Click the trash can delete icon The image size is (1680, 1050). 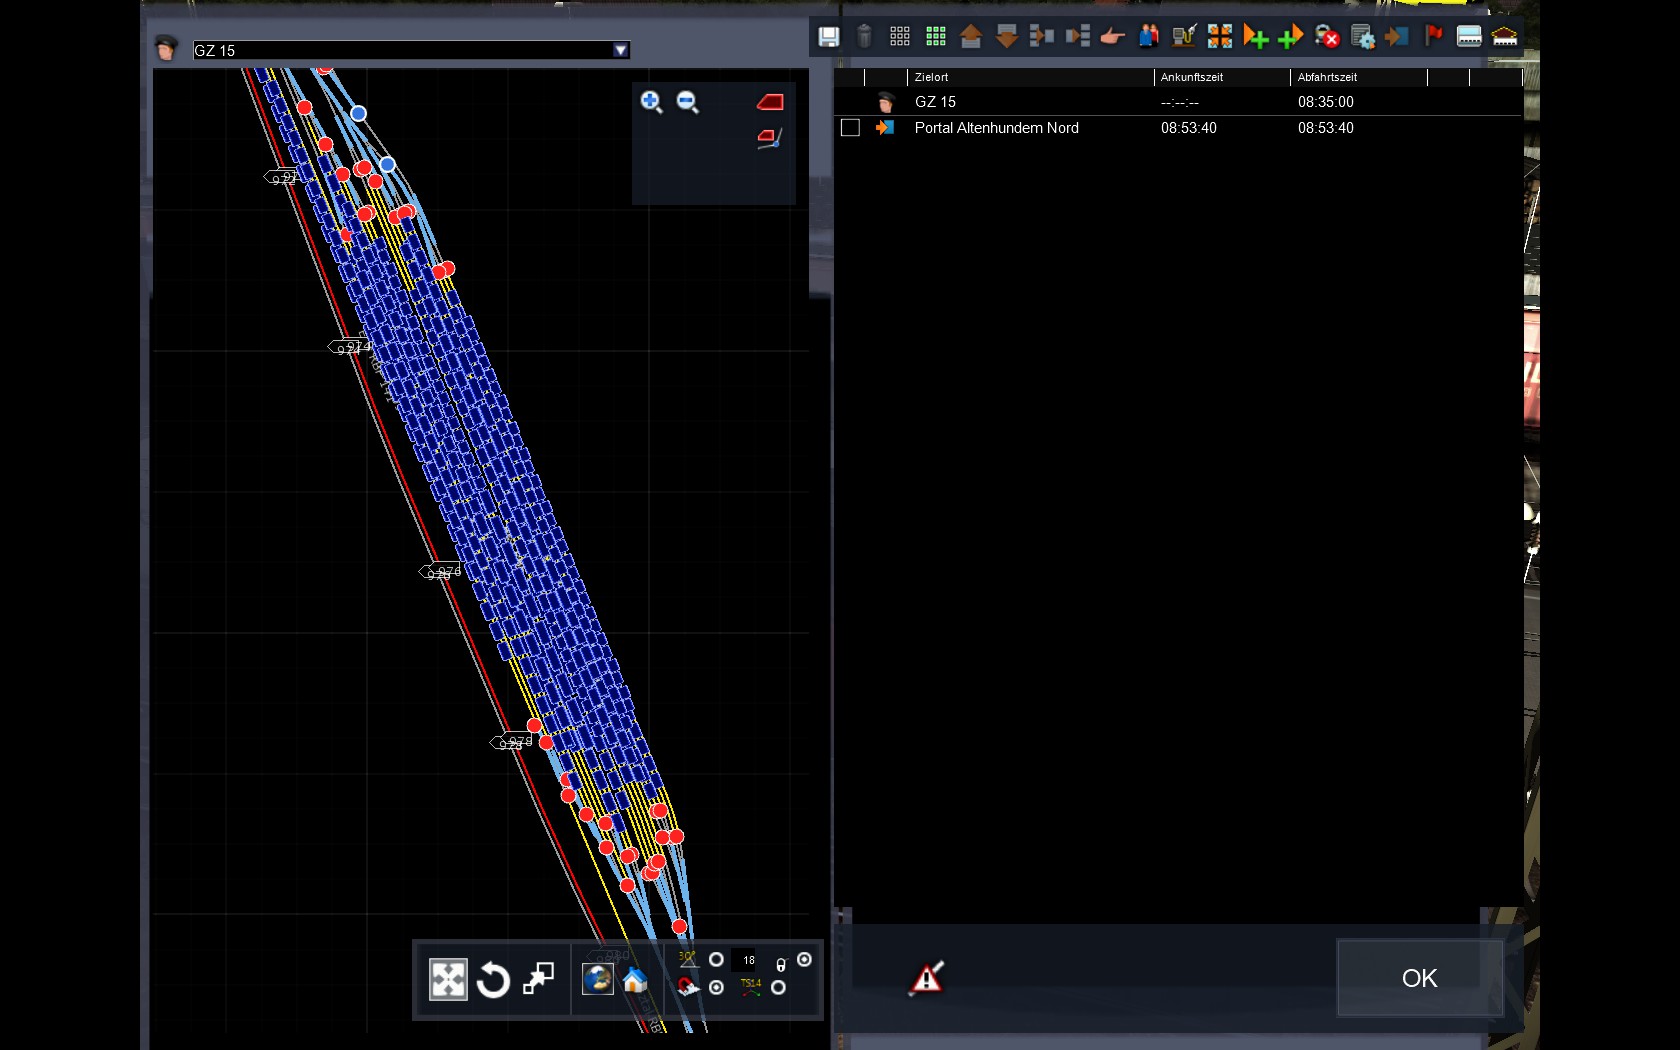(x=864, y=37)
